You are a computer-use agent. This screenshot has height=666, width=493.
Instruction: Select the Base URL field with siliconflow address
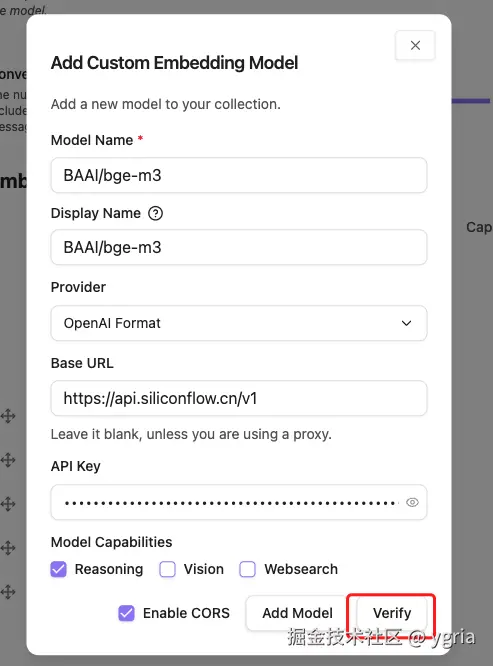(x=239, y=398)
